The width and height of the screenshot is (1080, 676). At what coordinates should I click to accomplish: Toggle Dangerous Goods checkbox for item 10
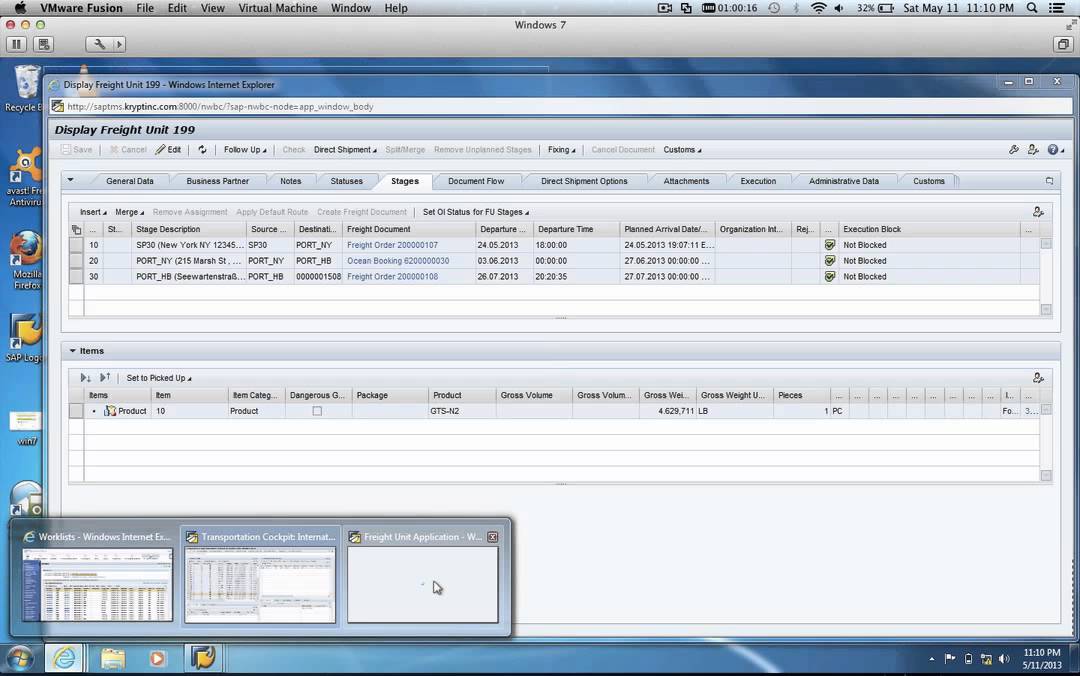(317, 411)
